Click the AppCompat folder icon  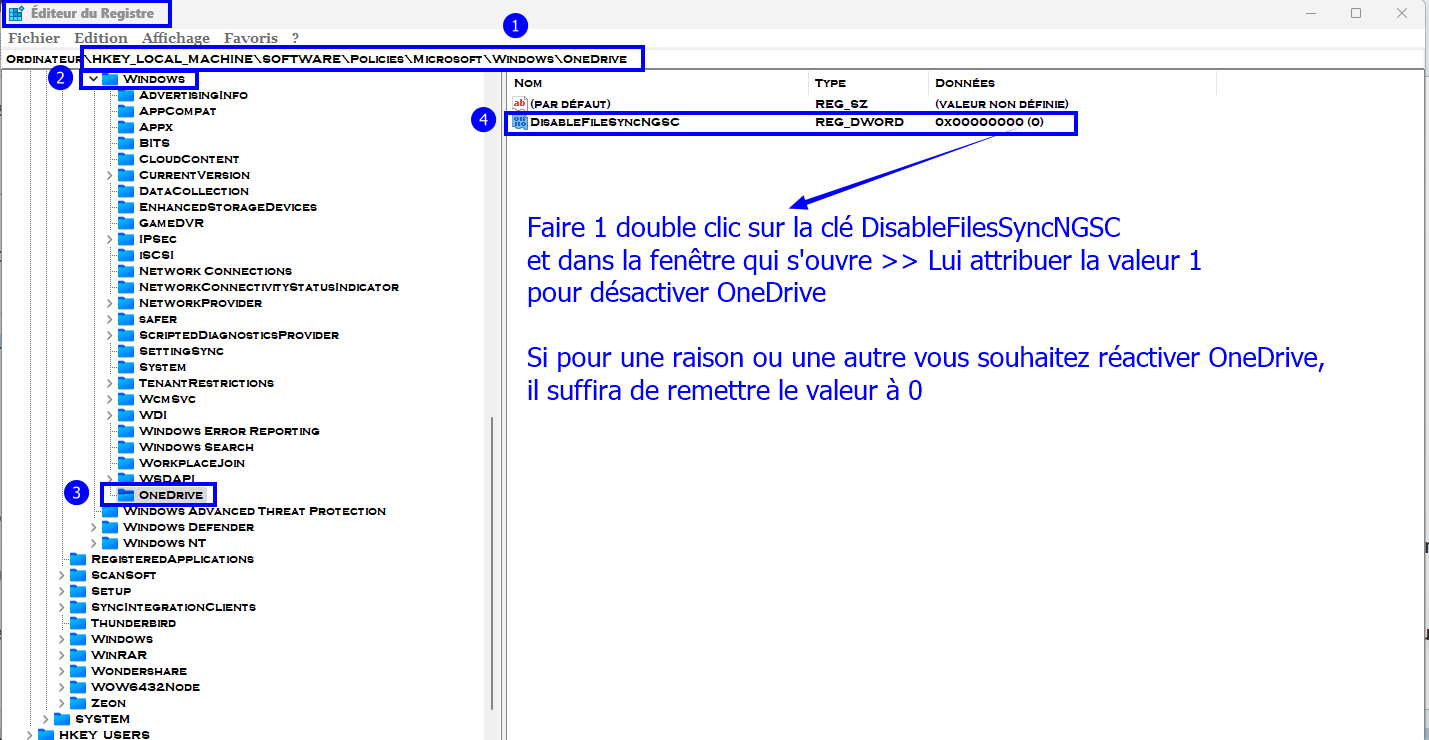(126, 111)
